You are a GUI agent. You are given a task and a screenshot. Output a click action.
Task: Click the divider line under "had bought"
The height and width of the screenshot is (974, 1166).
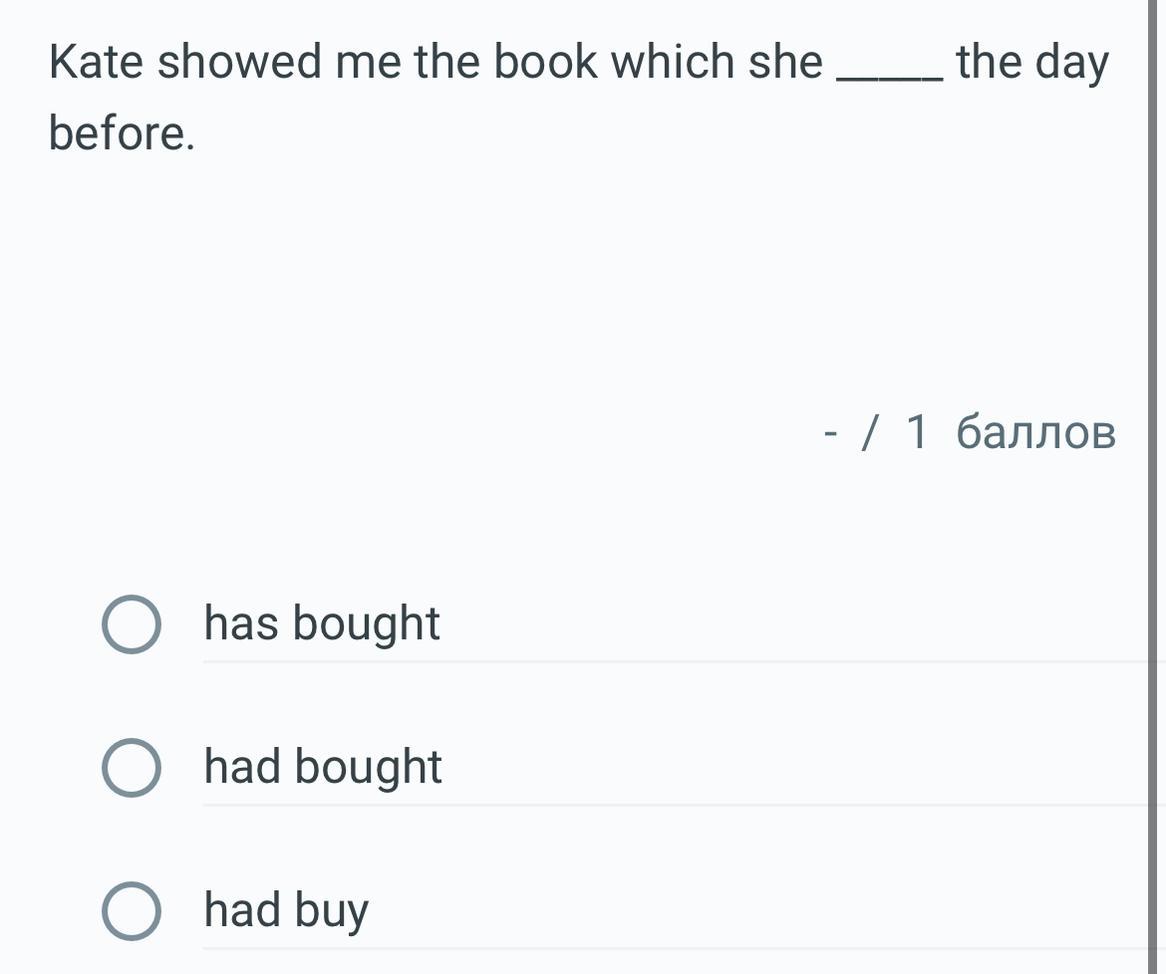680,804
